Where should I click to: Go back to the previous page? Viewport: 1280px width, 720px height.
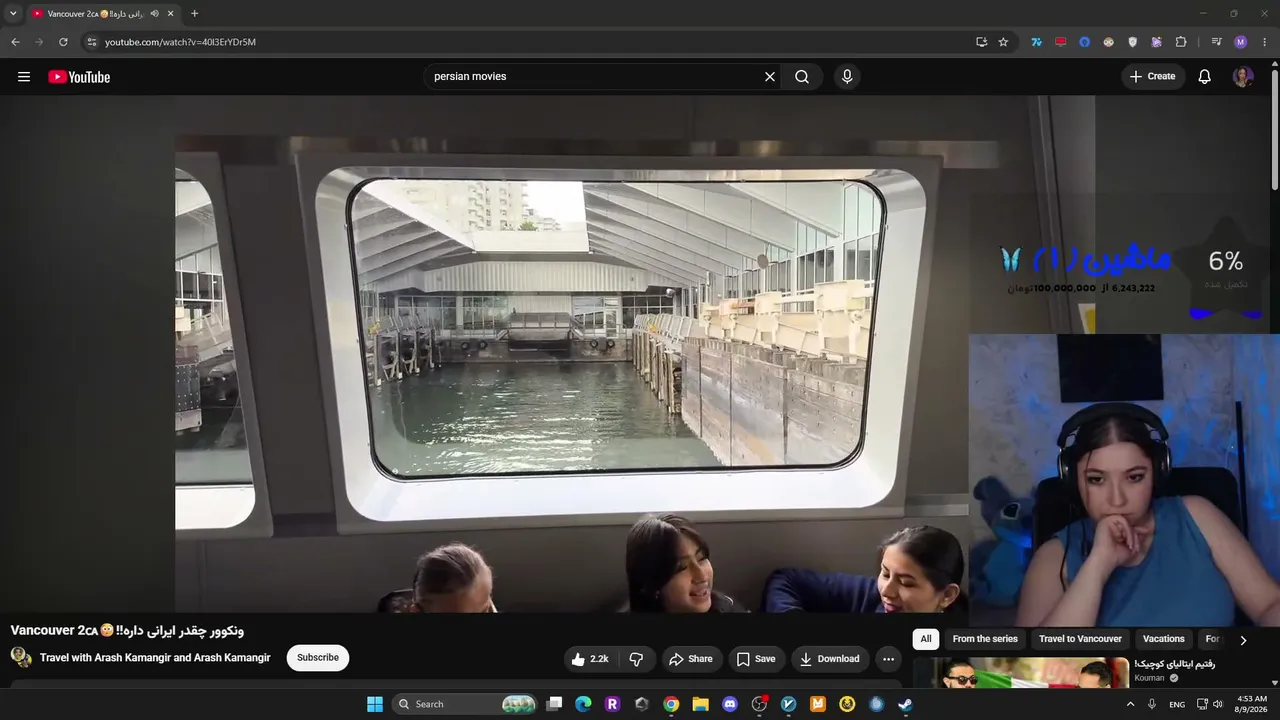pos(15,42)
